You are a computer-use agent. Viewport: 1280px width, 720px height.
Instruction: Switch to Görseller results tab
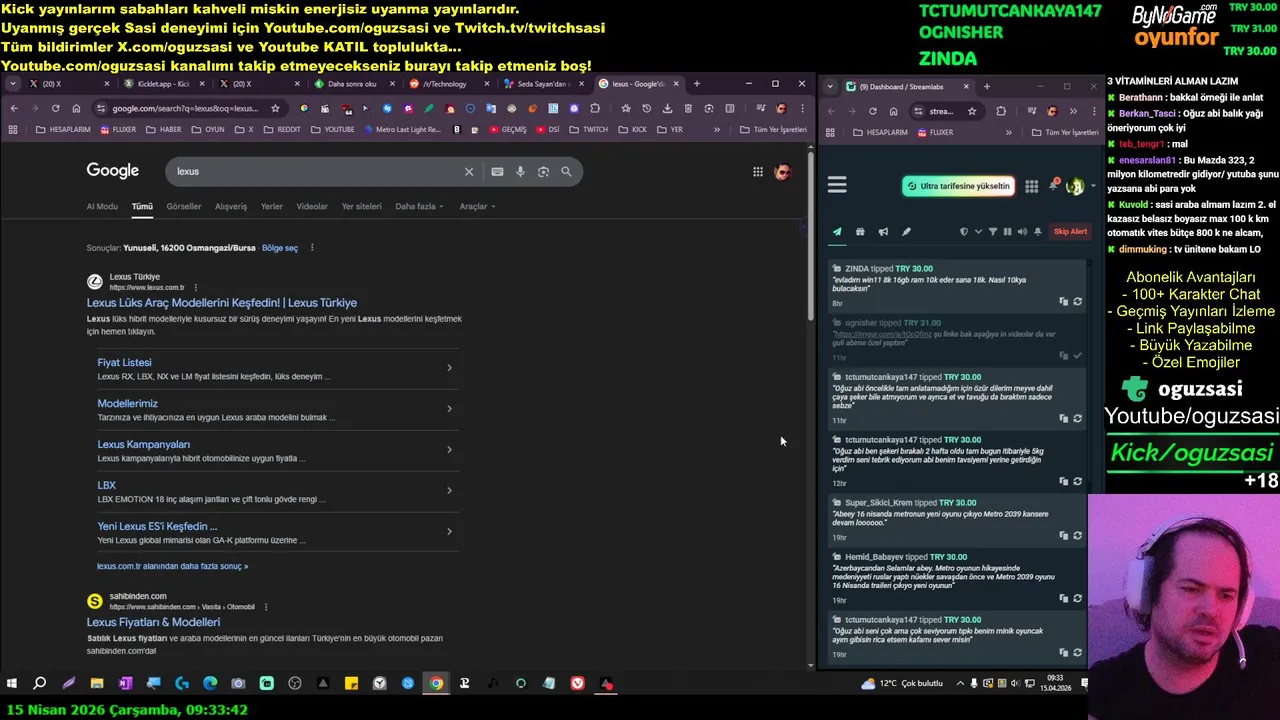(184, 207)
